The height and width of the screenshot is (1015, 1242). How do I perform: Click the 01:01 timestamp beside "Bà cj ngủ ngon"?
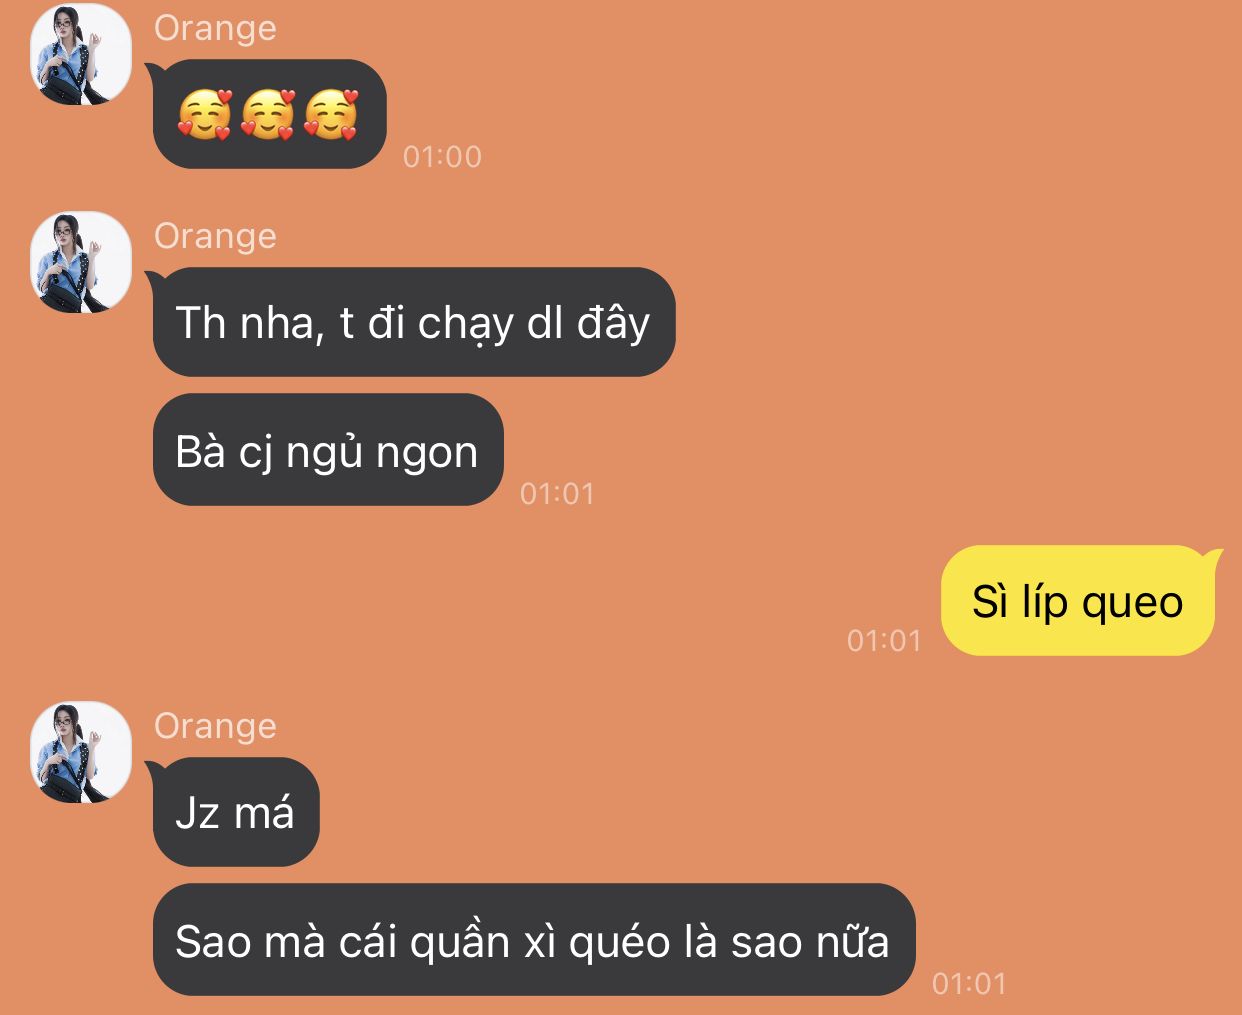[x=557, y=494]
